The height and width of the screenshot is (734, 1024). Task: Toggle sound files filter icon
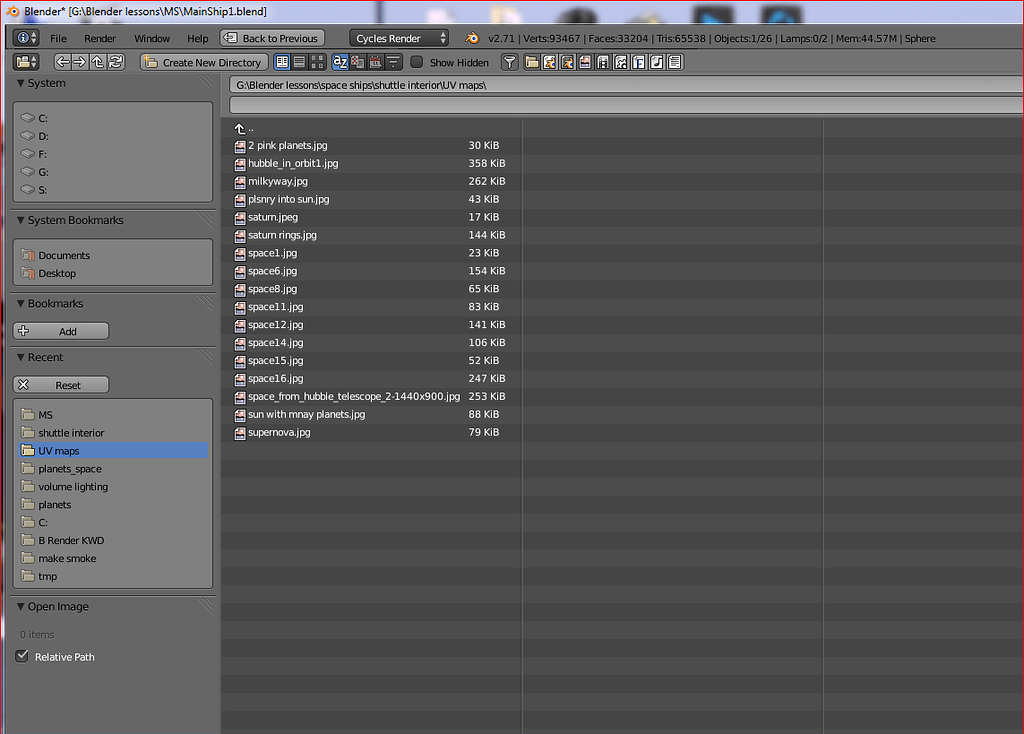click(656, 62)
